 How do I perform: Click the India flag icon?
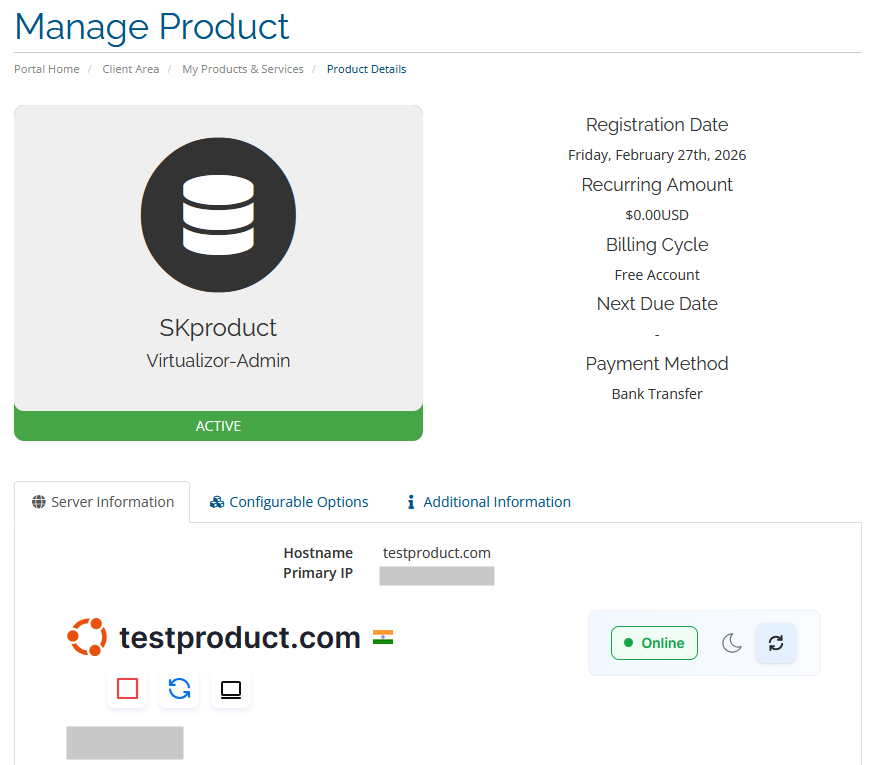click(x=383, y=637)
